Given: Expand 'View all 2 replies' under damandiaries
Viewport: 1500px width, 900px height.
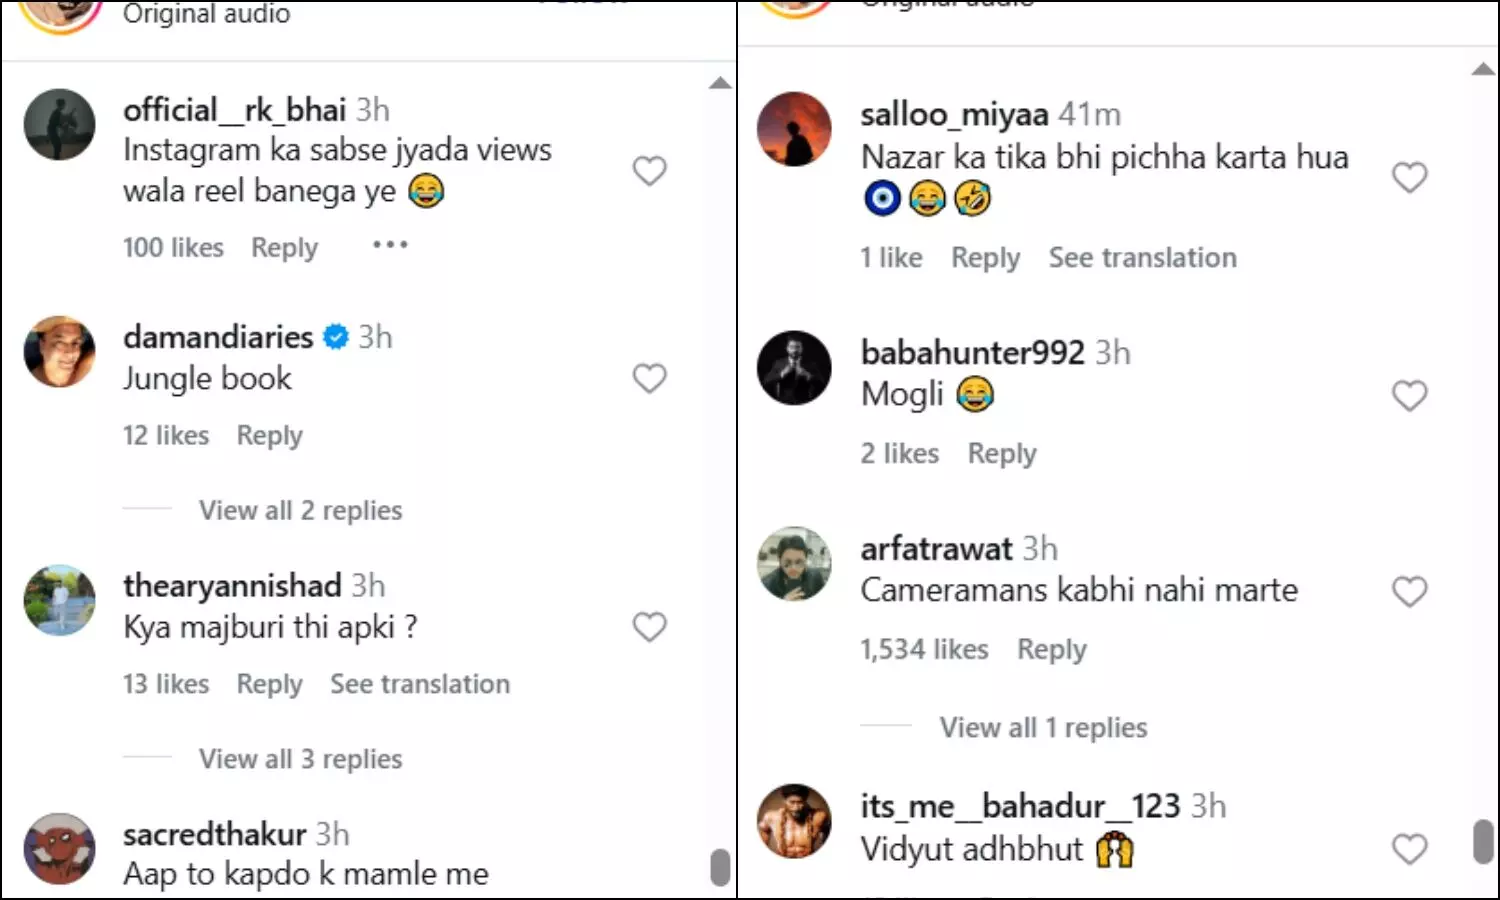Looking at the screenshot, I should 300,510.
